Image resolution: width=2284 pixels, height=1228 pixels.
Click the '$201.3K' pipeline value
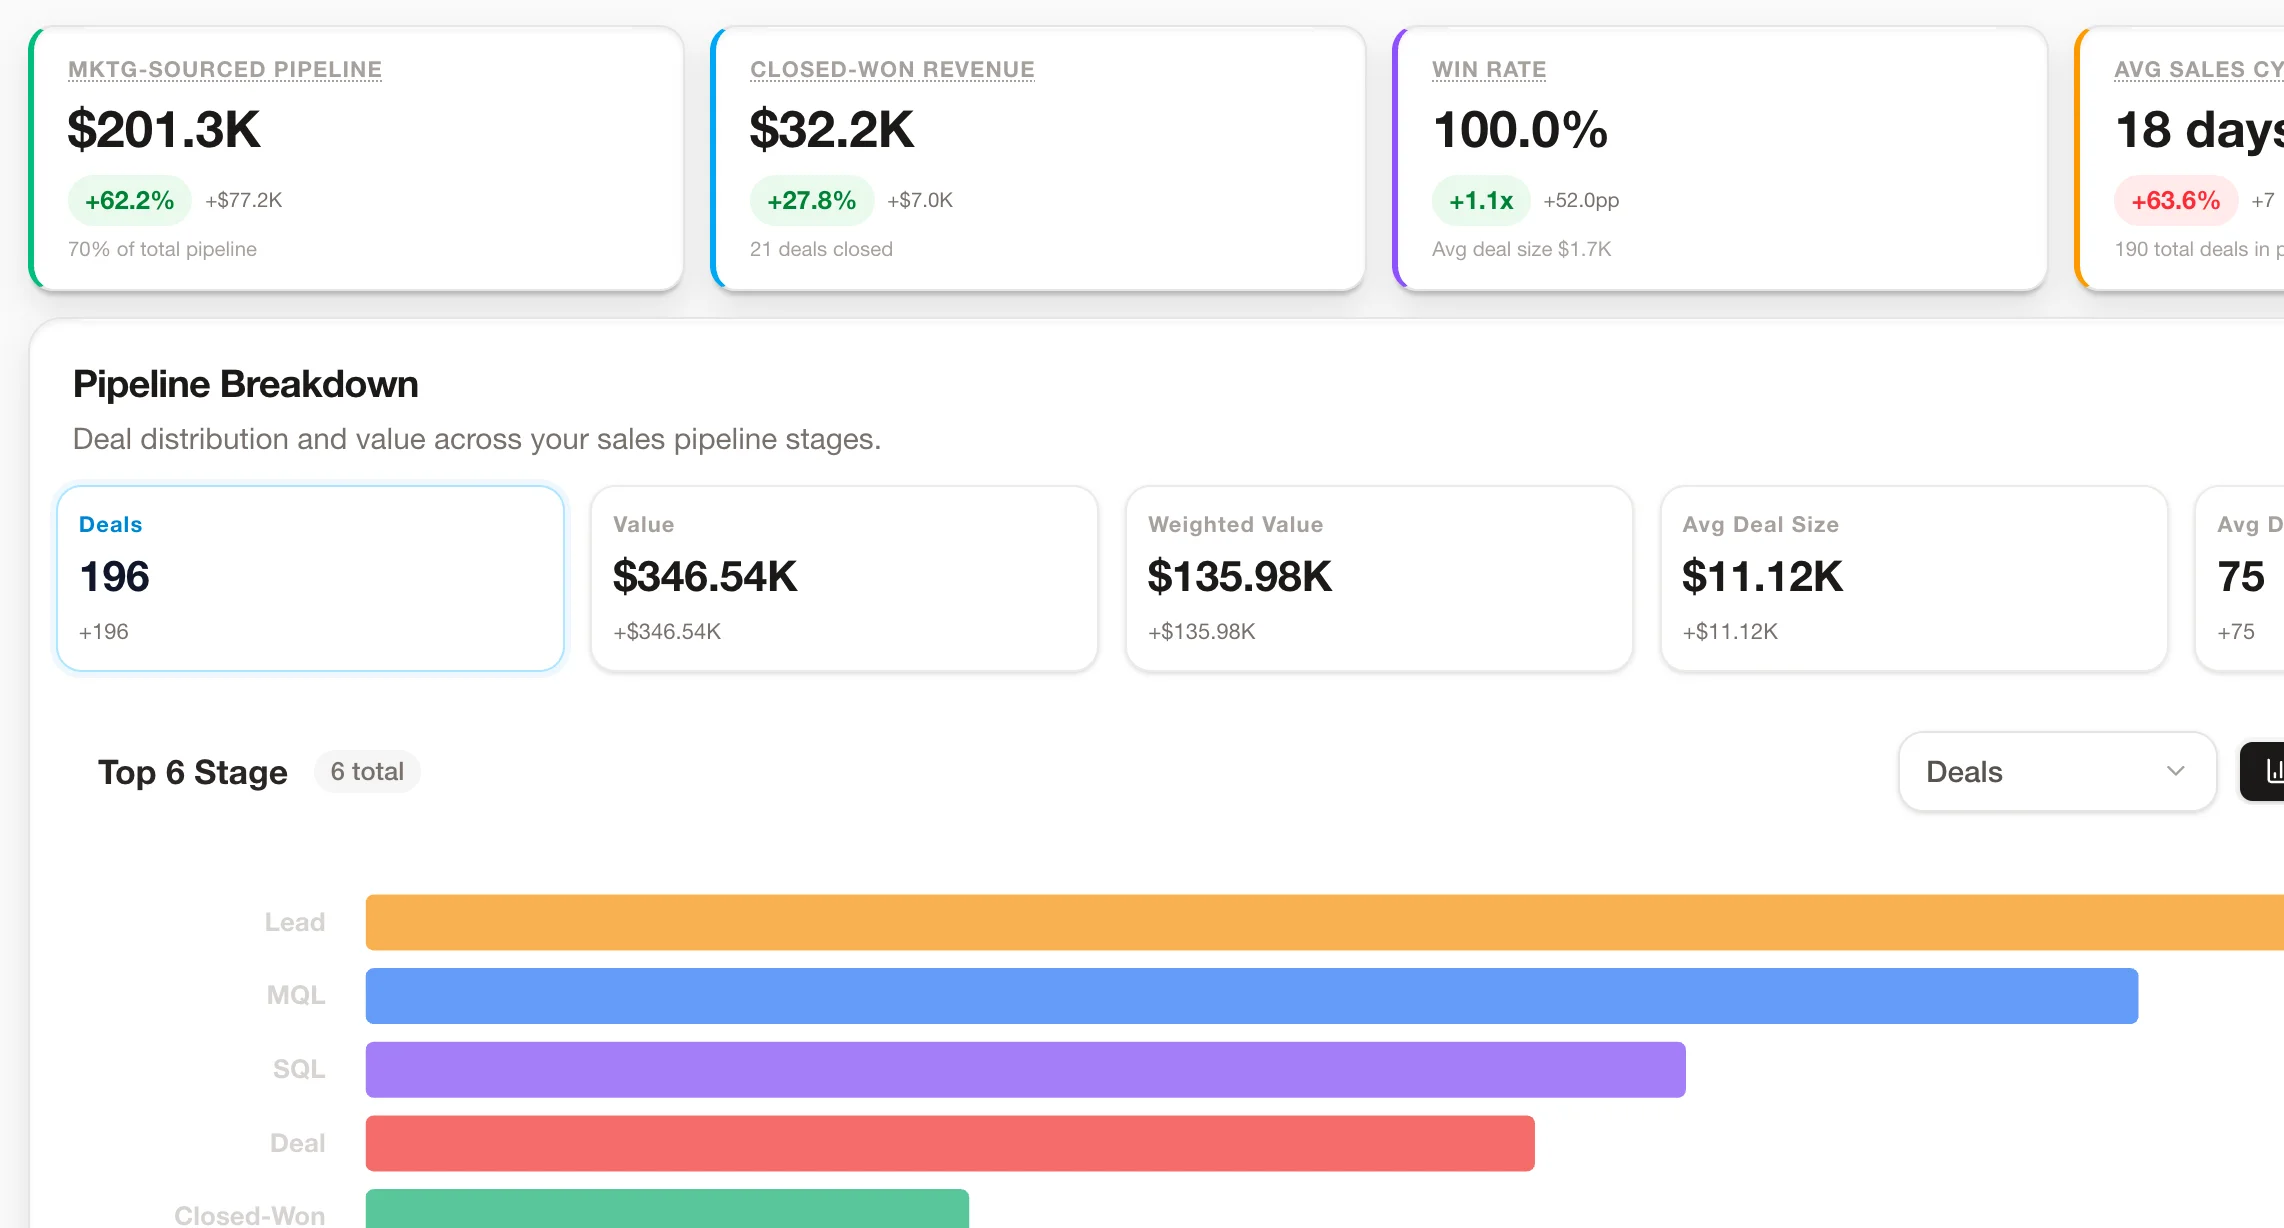pos(164,130)
